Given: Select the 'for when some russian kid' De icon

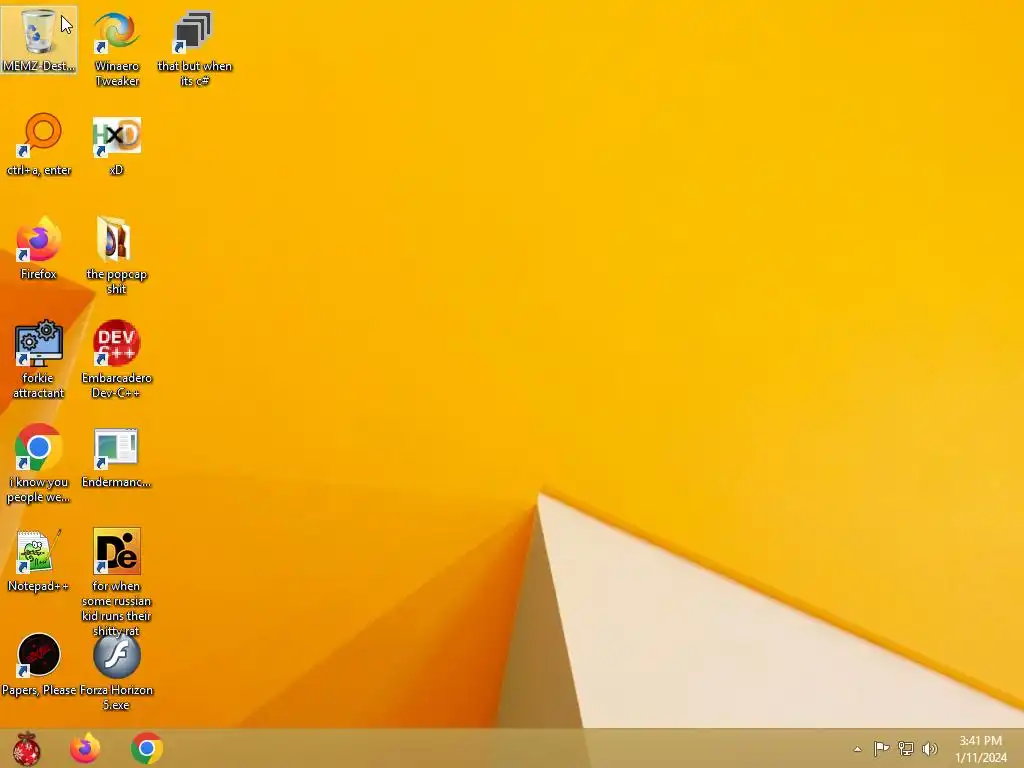Looking at the screenshot, I should (x=116, y=551).
